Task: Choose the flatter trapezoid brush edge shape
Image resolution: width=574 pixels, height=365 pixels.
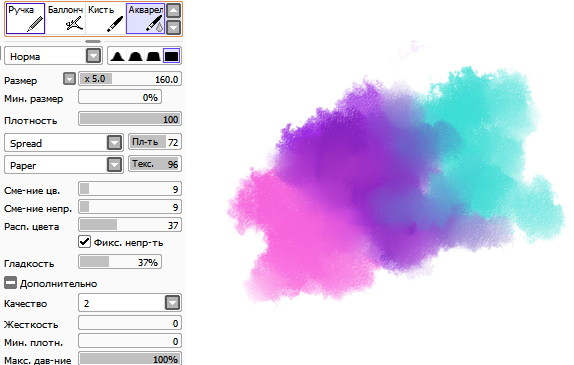Action: click(x=153, y=56)
